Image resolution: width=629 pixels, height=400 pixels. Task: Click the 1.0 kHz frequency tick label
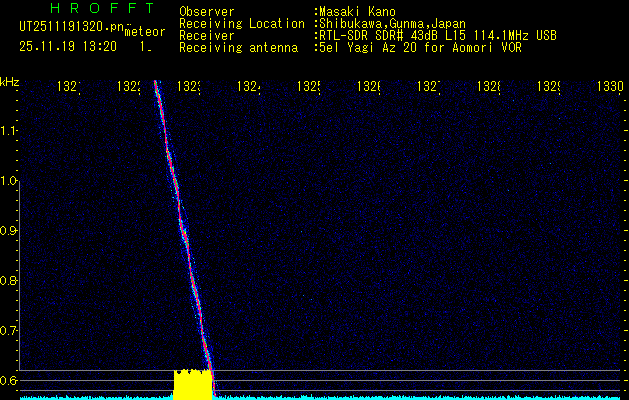pyautogui.click(x=10, y=181)
